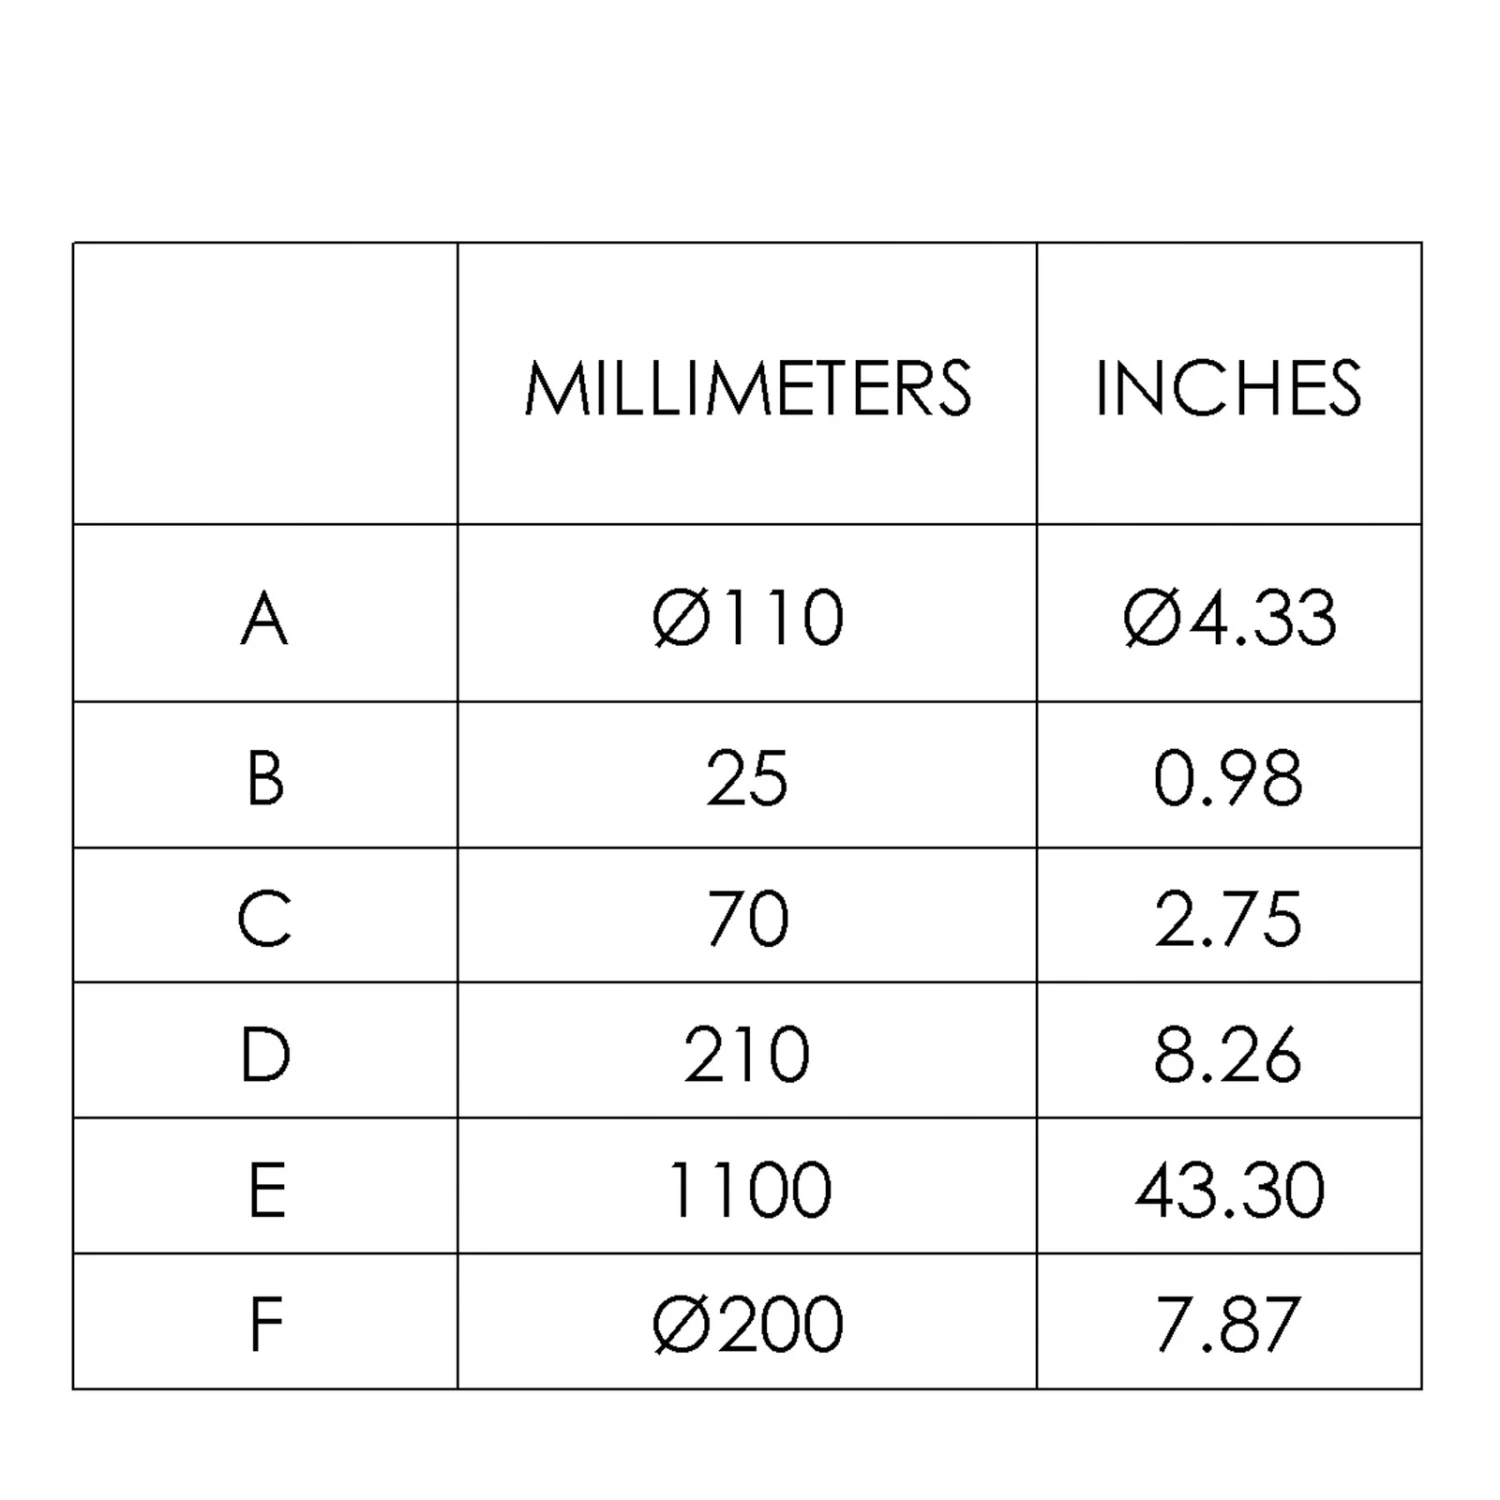Viewport: 1500px width, 1500px height.
Task: Click the INCHES column header
Action: point(1228,387)
